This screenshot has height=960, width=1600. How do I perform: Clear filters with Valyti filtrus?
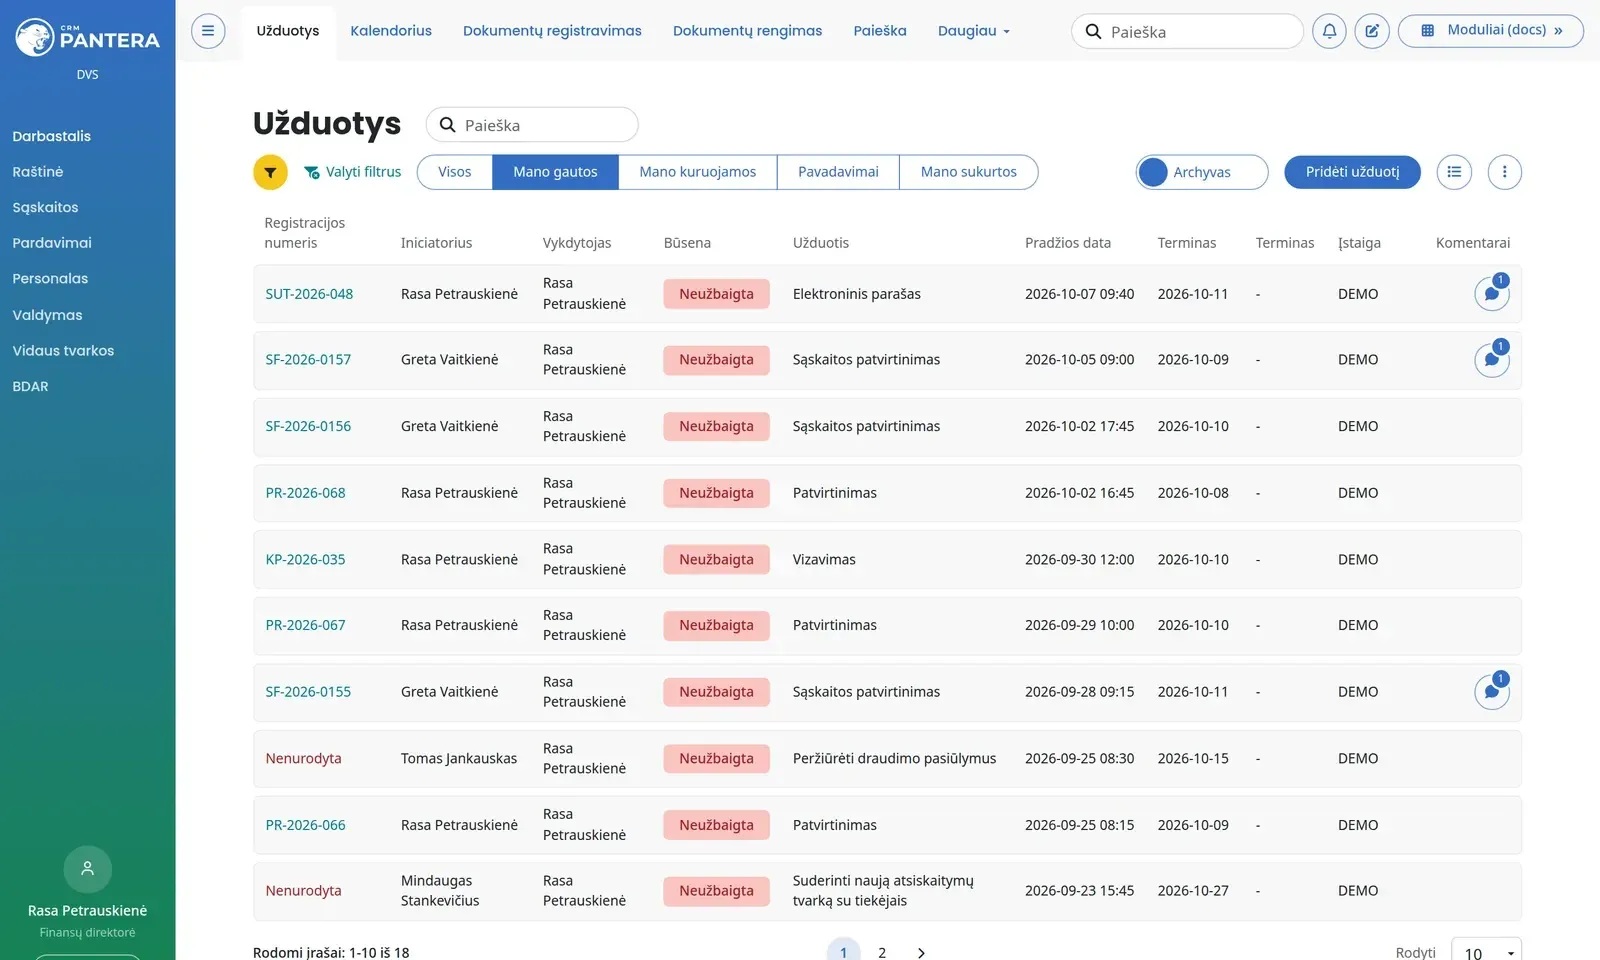coord(352,172)
